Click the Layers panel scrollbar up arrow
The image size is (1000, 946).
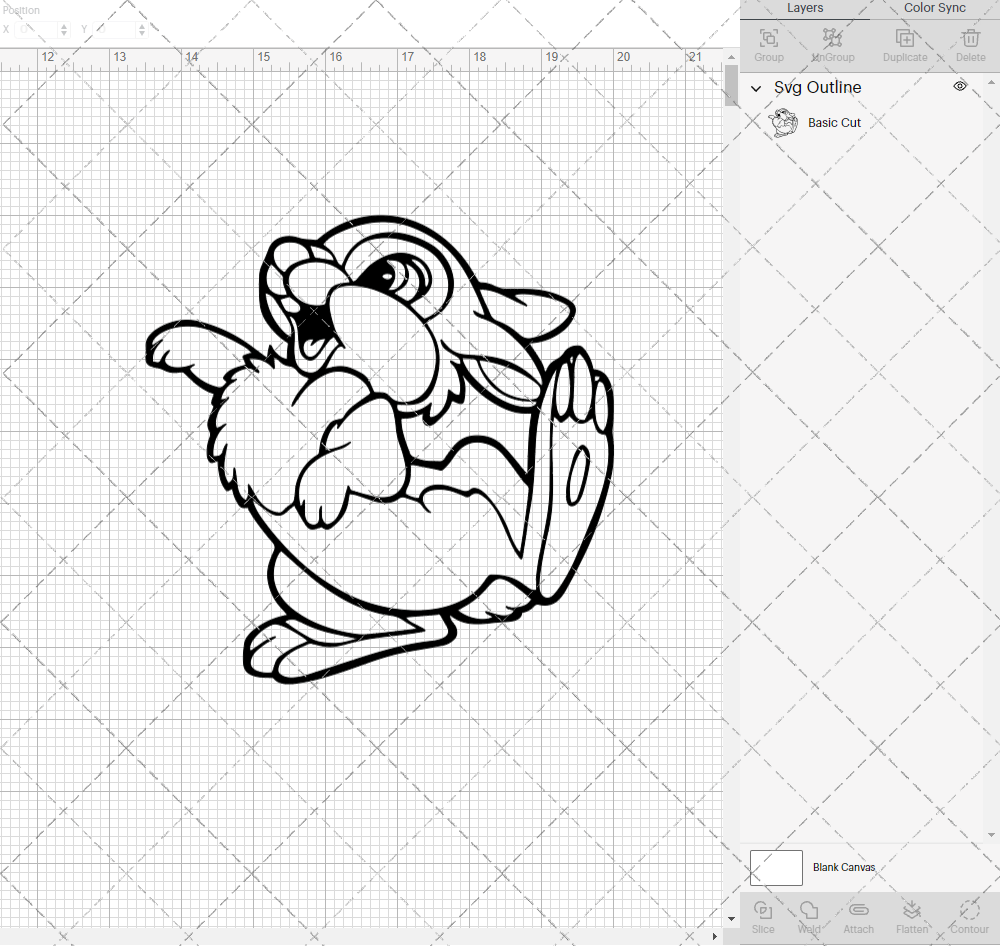990,82
